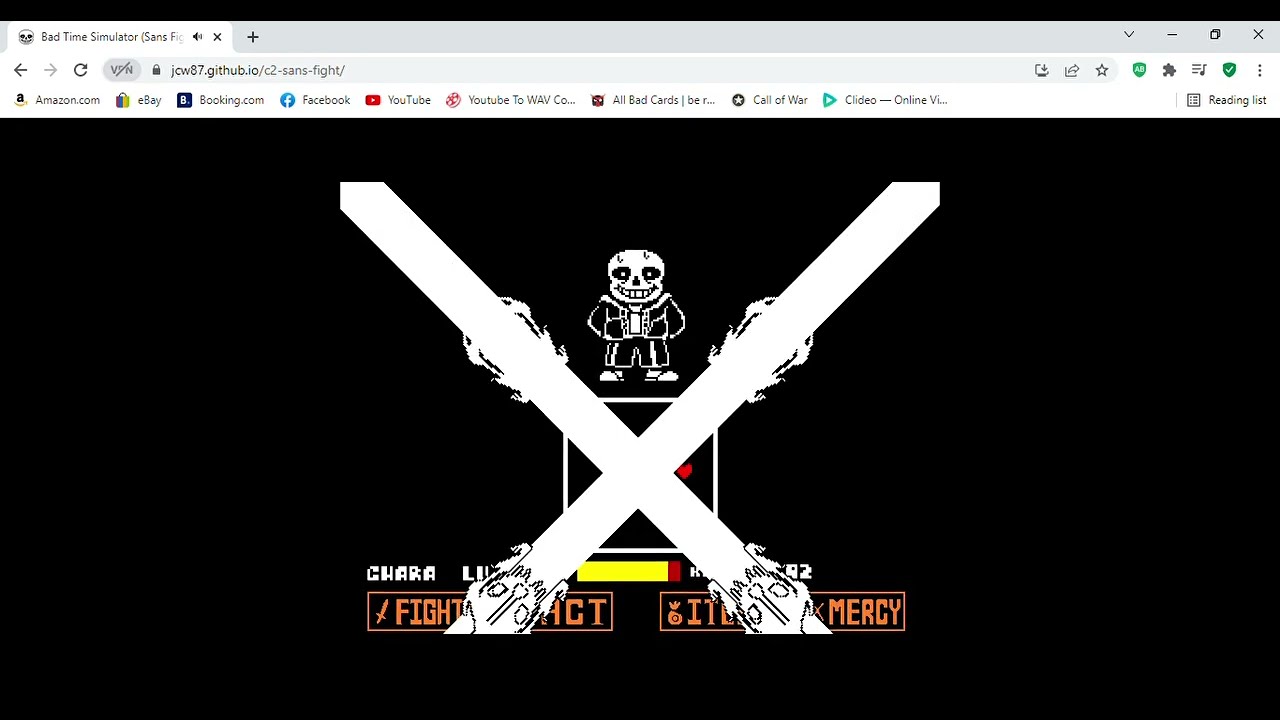Viewport: 1280px width, 720px height.
Task: Switch to the Bad Time Simulator tab
Action: [x=120, y=37]
